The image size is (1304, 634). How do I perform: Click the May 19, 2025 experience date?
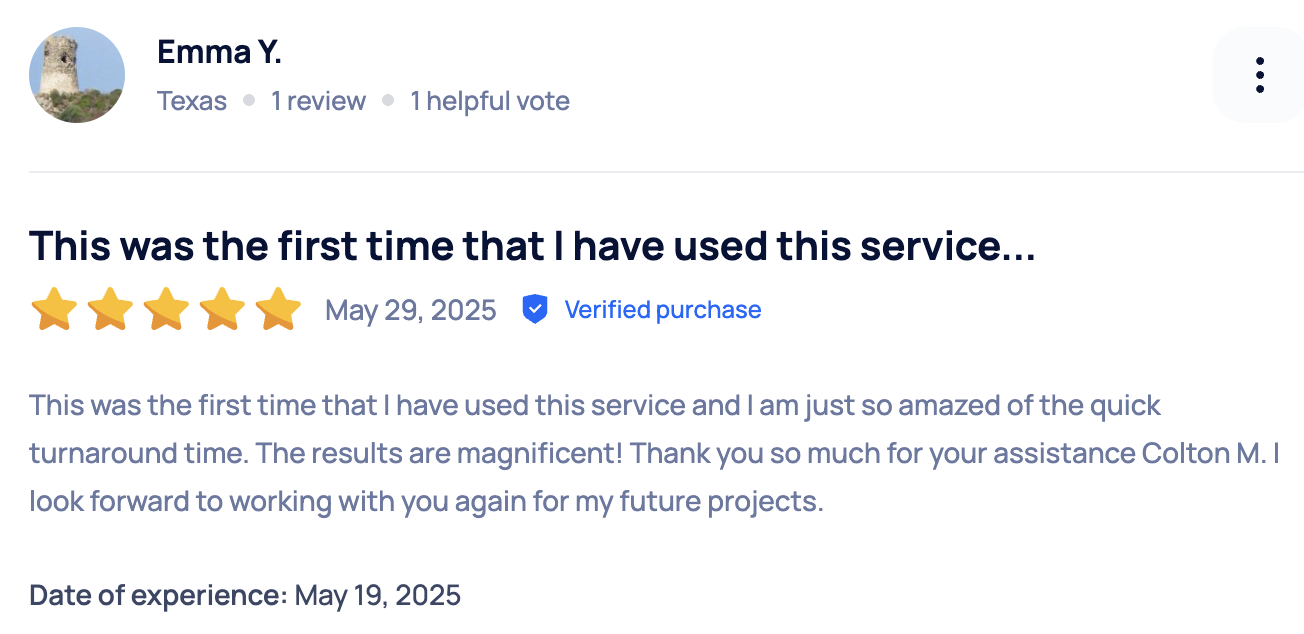(x=378, y=596)
